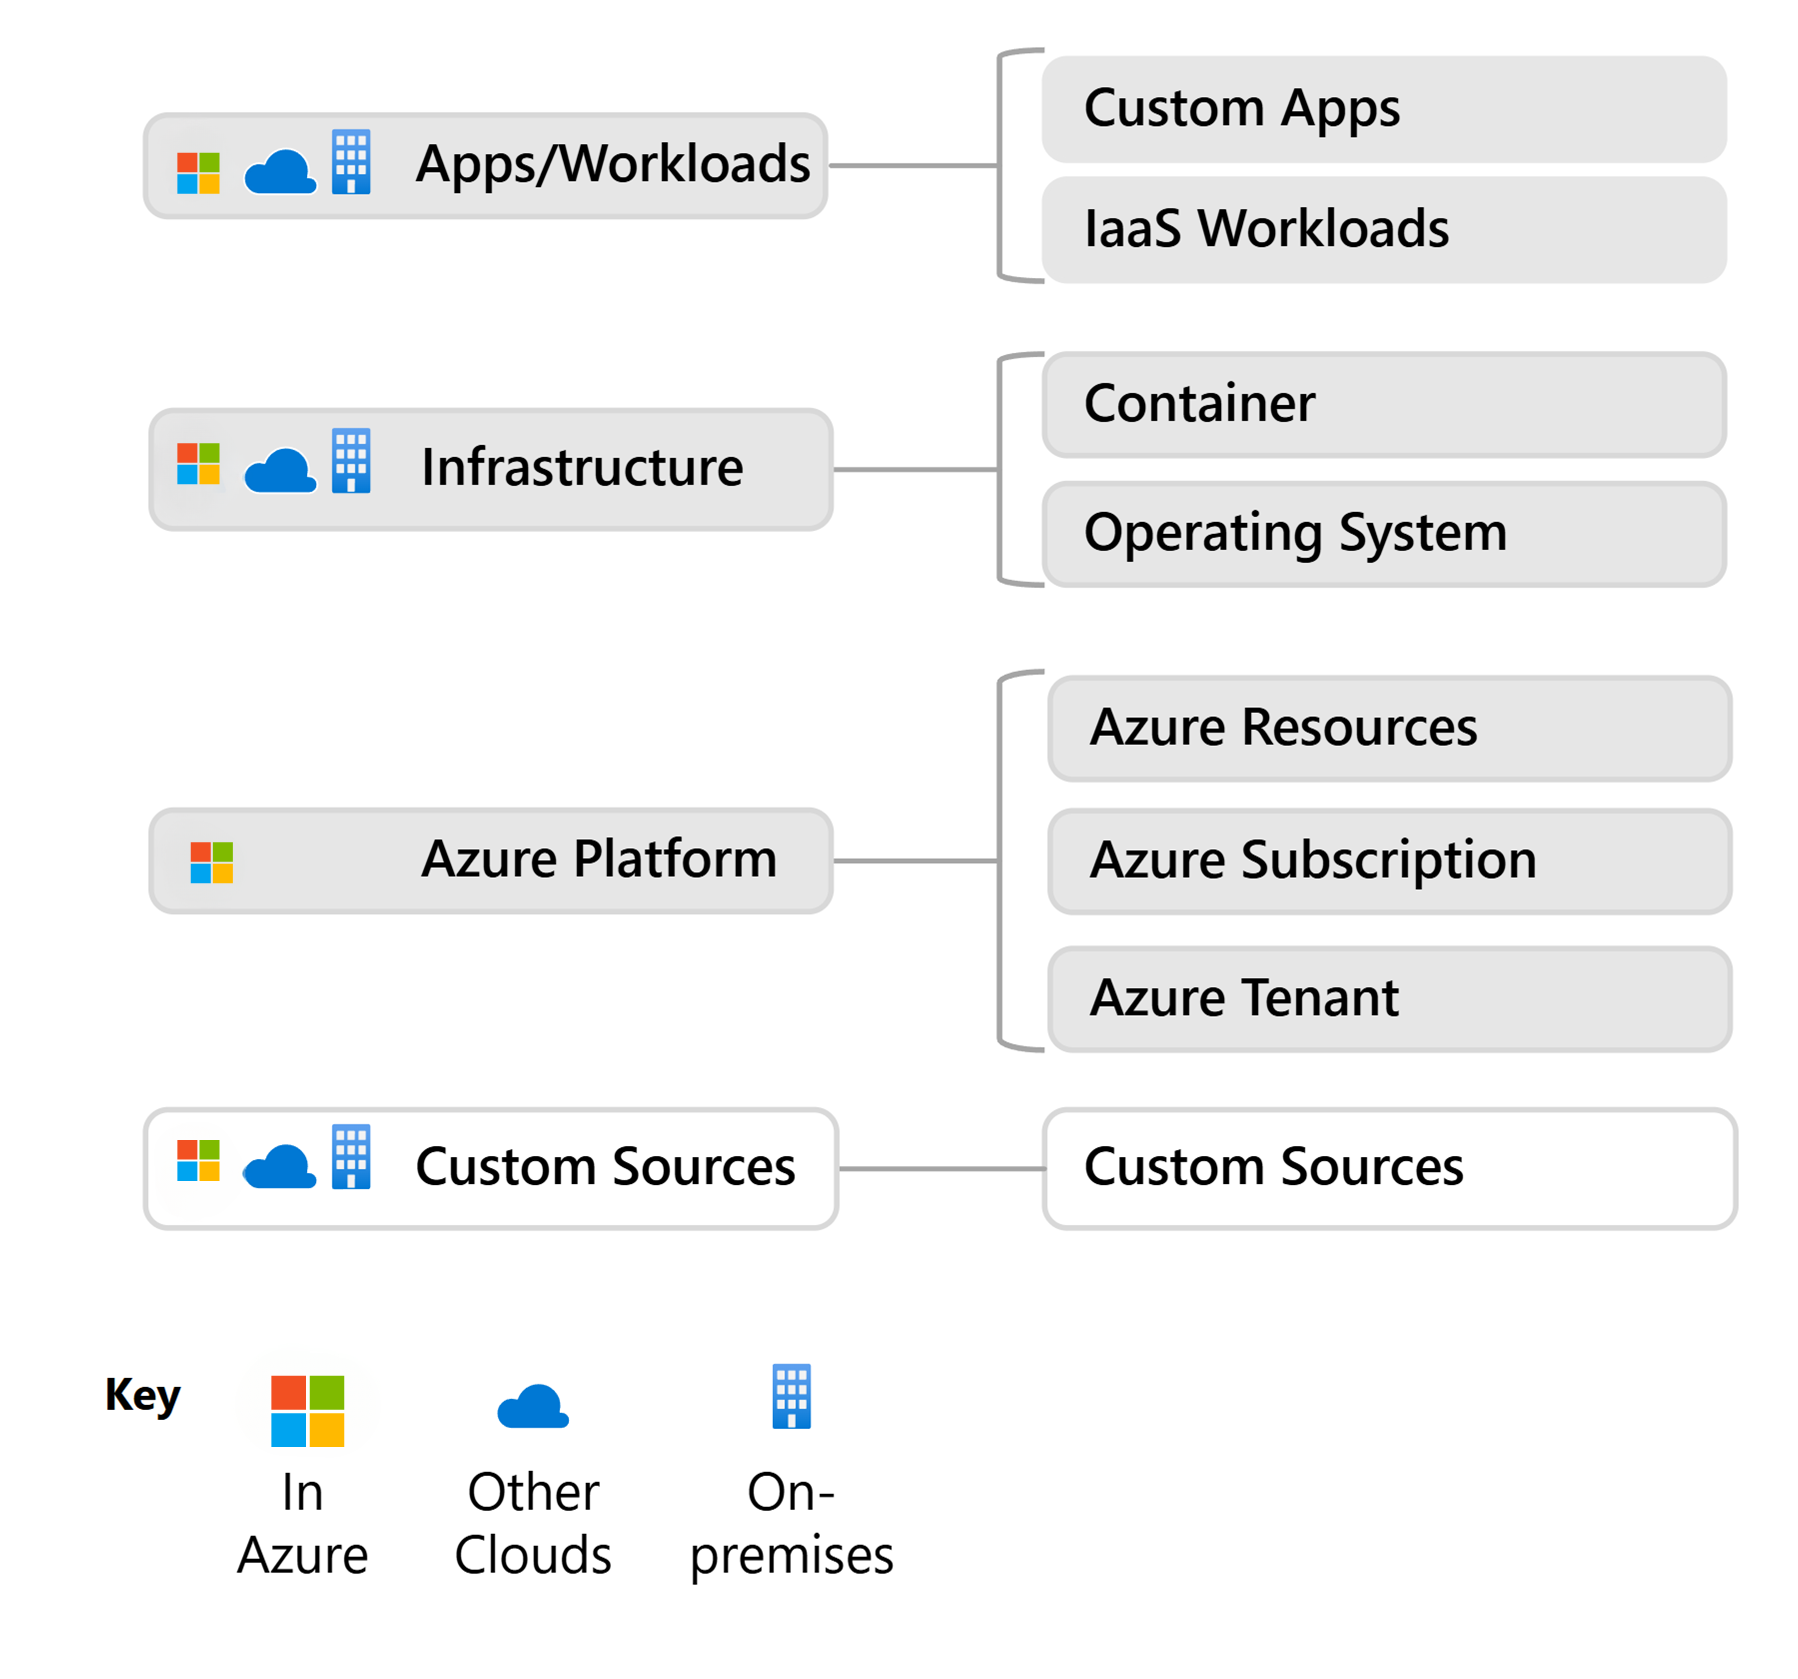
Task: Click the cloud icon in Custom Sources box
Action: click(280, 1166)
